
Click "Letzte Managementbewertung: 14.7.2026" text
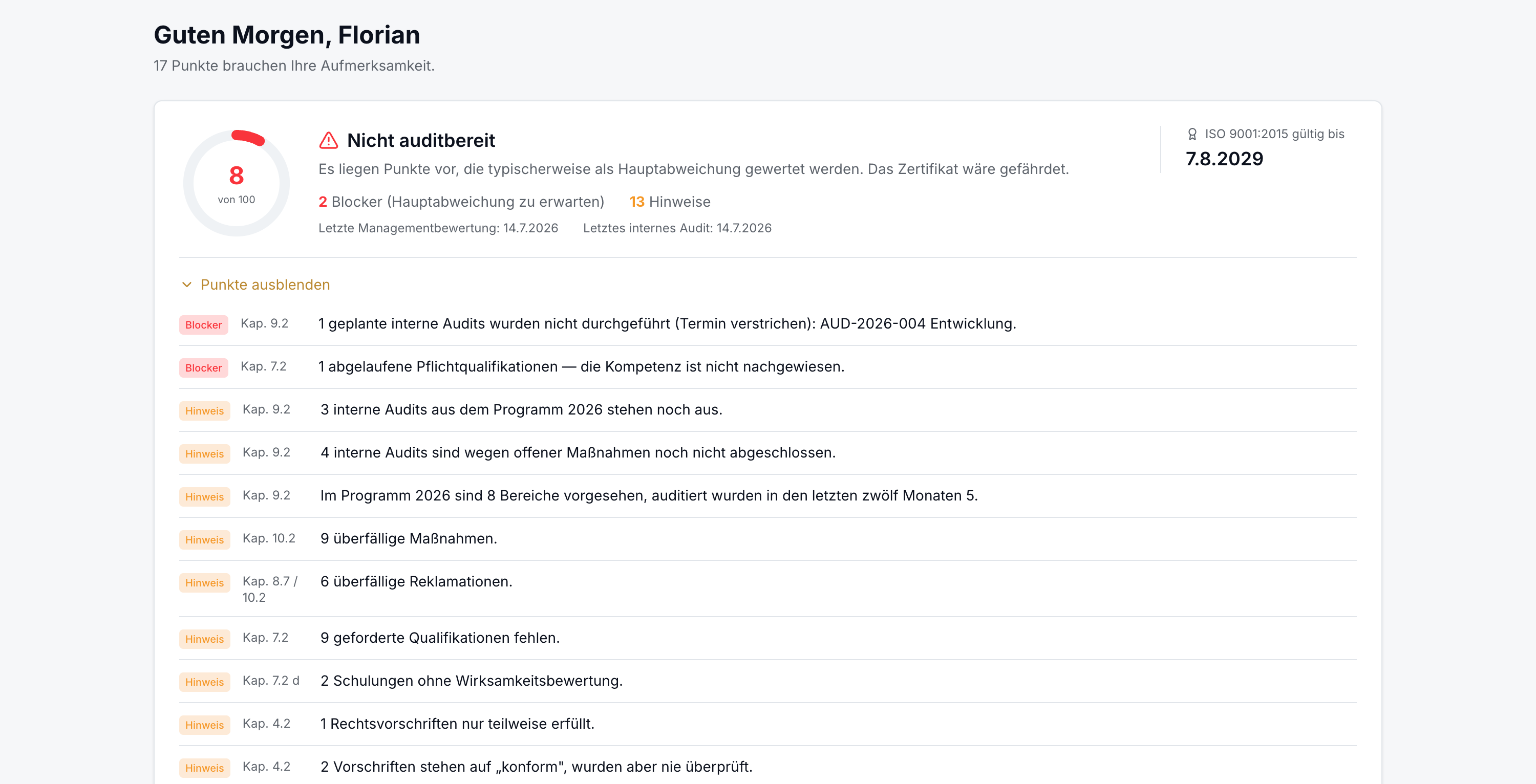point(438,228)
